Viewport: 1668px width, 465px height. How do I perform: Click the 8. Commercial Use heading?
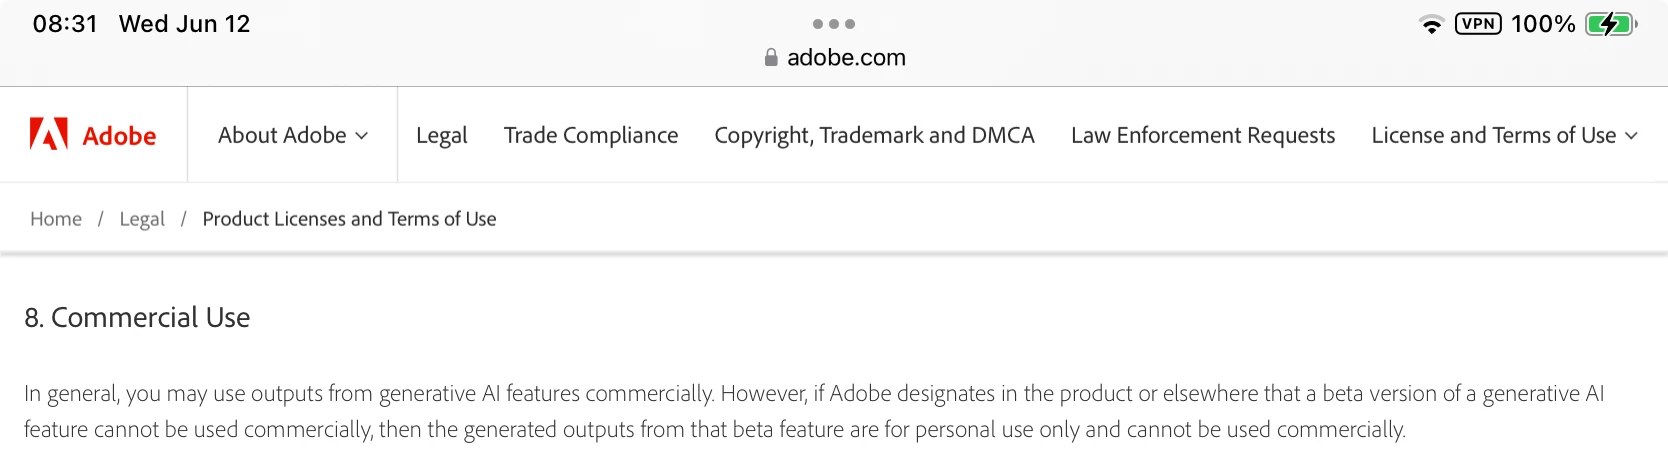(x=137, y=318)
